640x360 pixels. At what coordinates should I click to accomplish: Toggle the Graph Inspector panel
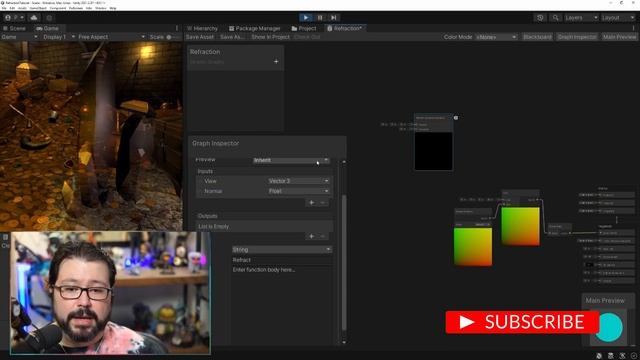(577, 37)
